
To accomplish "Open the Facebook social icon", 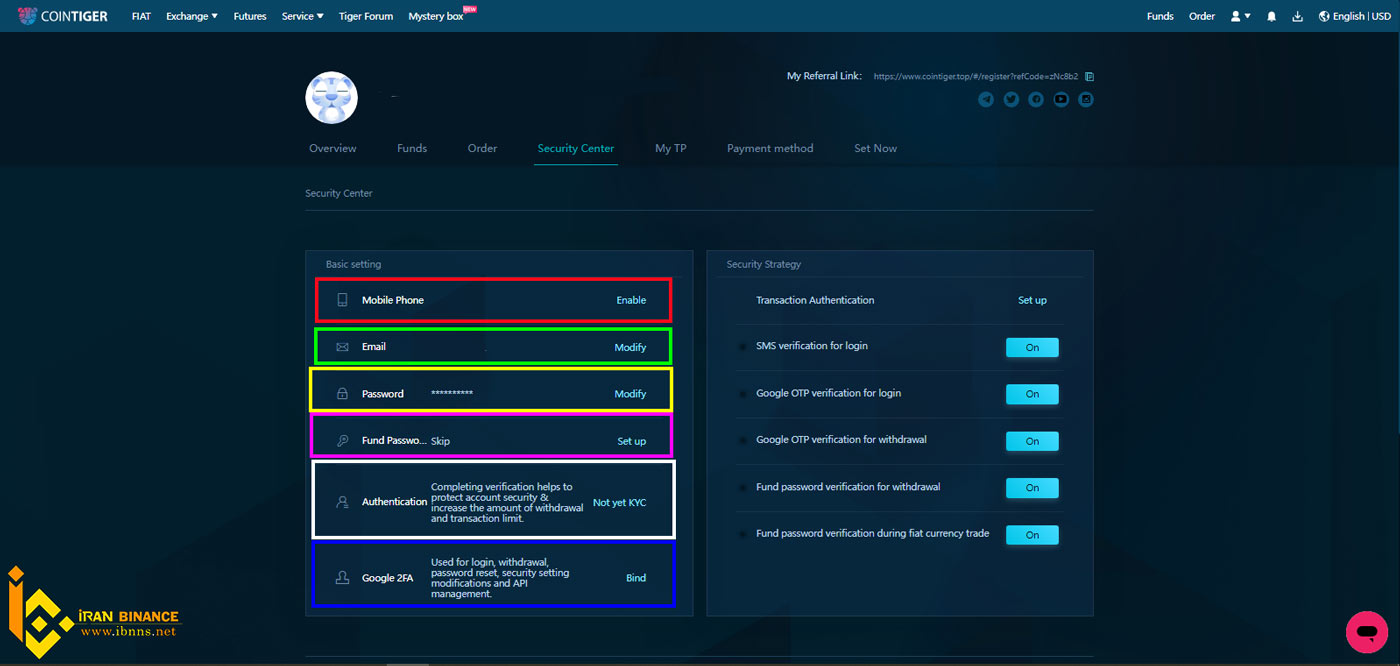I will point(1036,99).
